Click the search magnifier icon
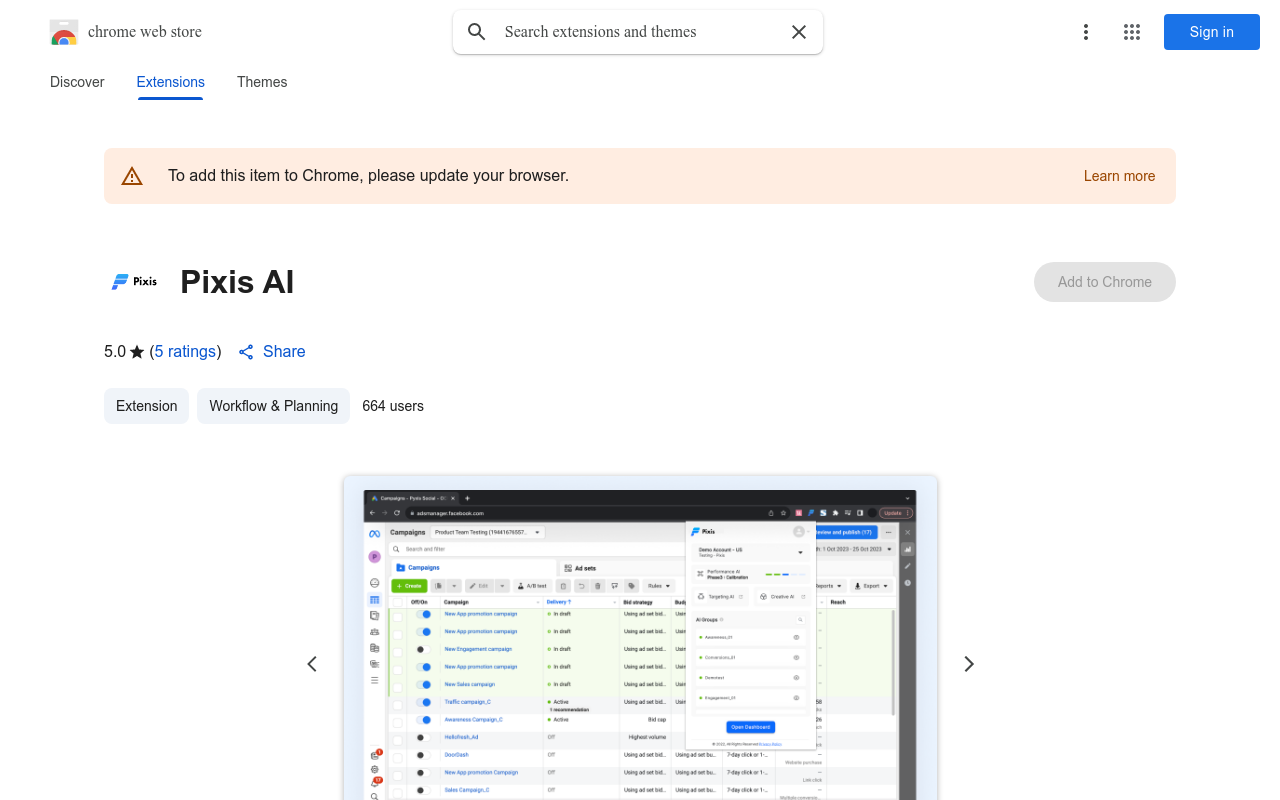 coord(477,32)
